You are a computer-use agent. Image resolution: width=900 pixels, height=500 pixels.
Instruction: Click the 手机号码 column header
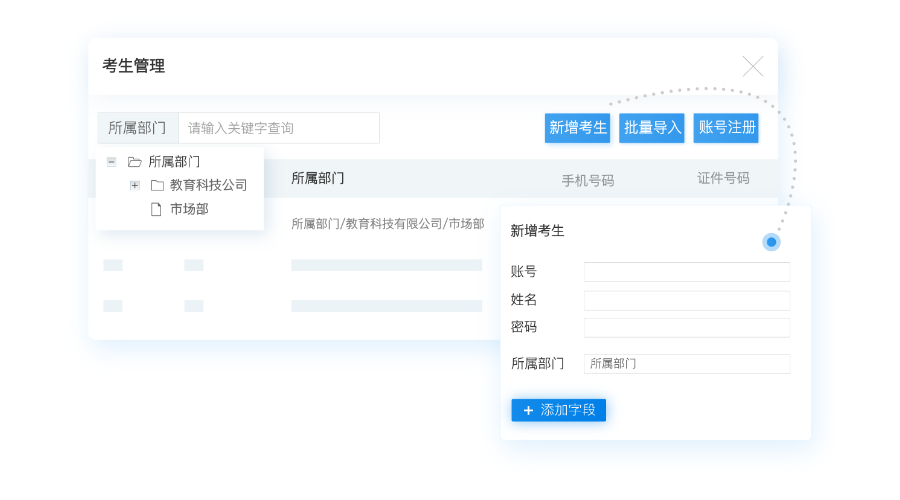(x=587, y=180)
